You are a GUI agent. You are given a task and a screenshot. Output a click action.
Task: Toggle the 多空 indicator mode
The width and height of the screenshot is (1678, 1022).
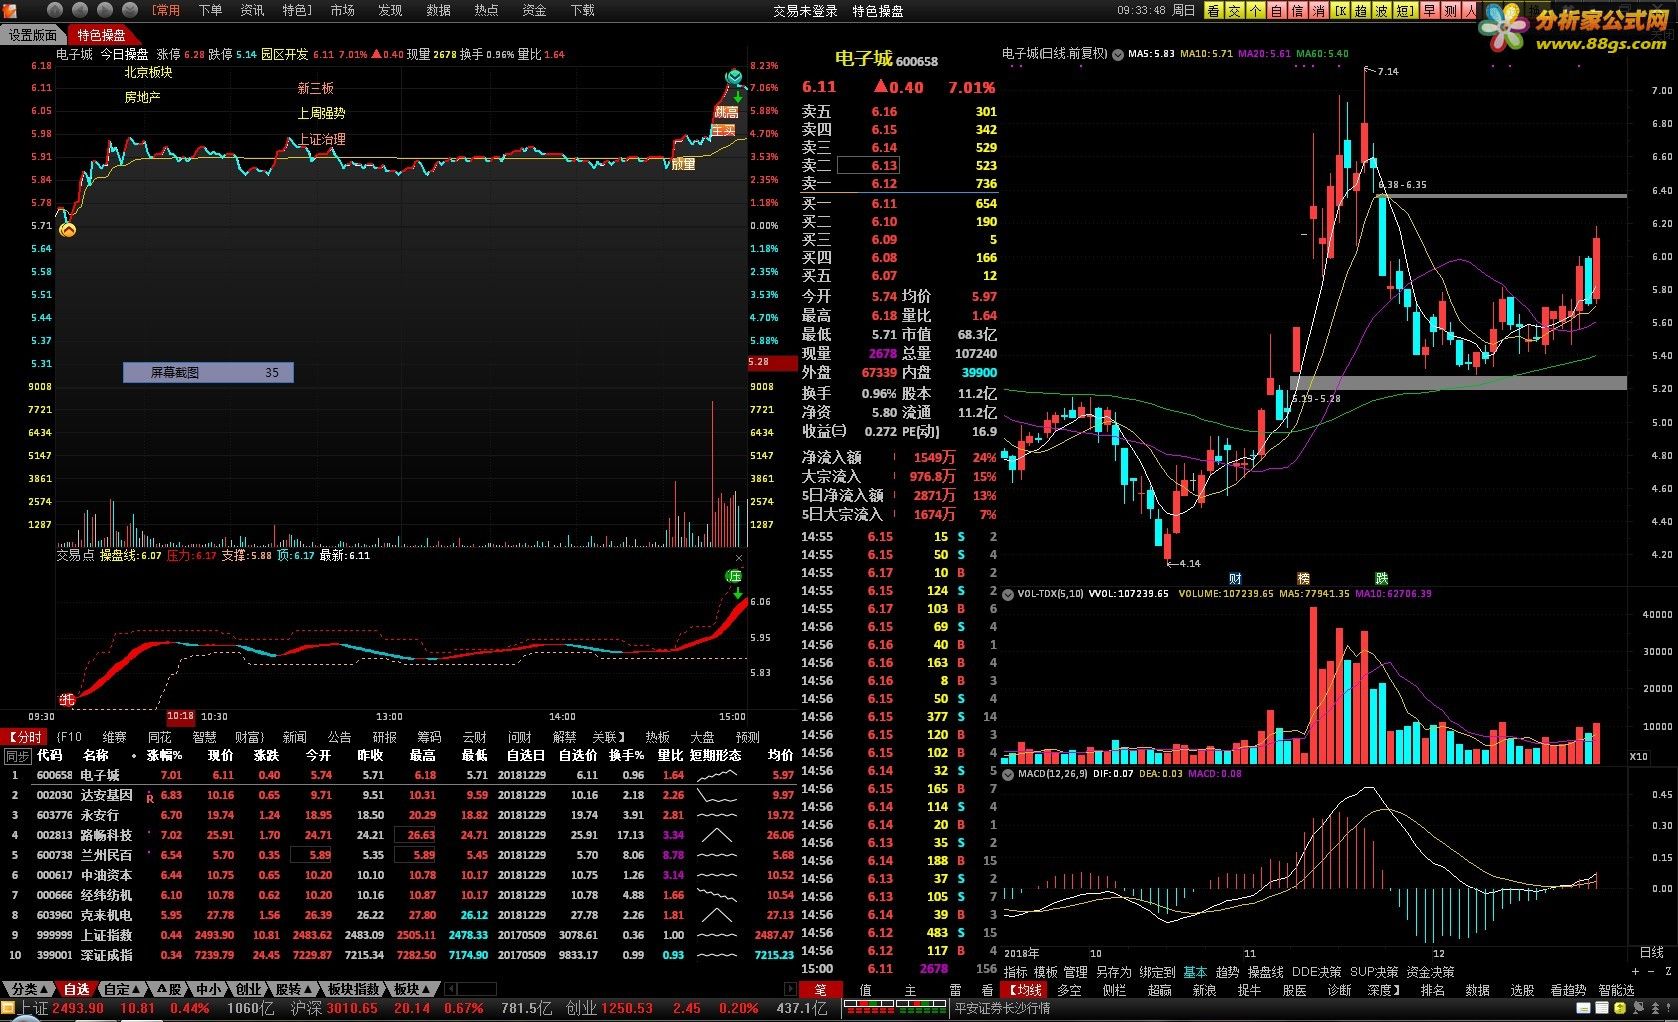[x=1069, y=990]
